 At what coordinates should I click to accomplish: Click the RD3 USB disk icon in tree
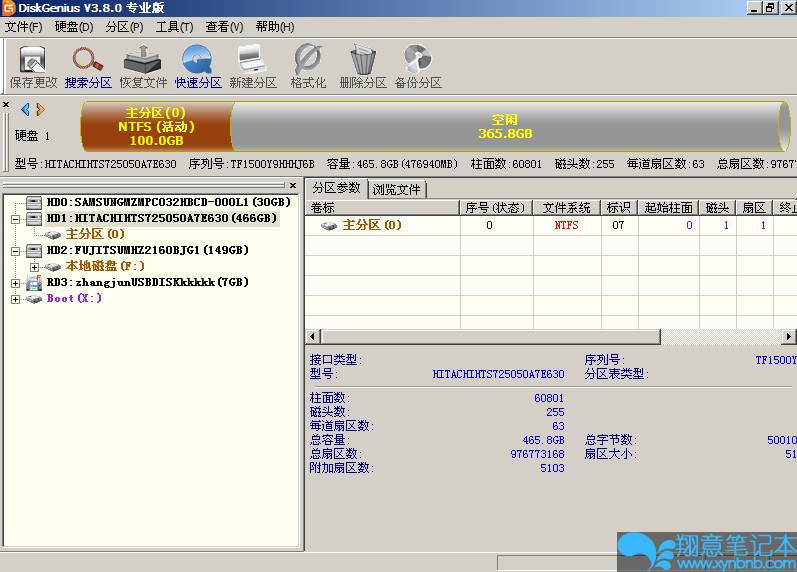34,283
